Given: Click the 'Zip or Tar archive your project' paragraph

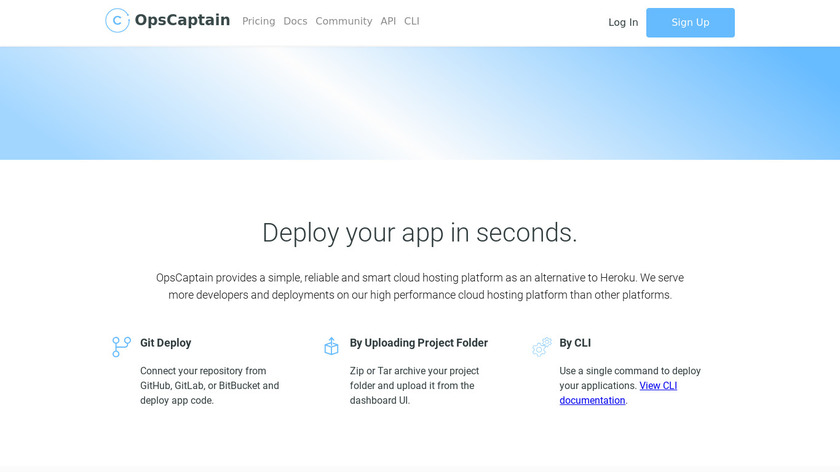Looking at the screenshot, I should 414,386.
